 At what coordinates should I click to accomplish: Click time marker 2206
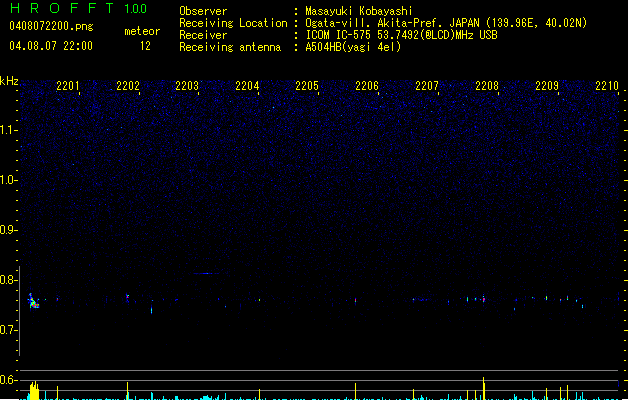coord(367,85)
